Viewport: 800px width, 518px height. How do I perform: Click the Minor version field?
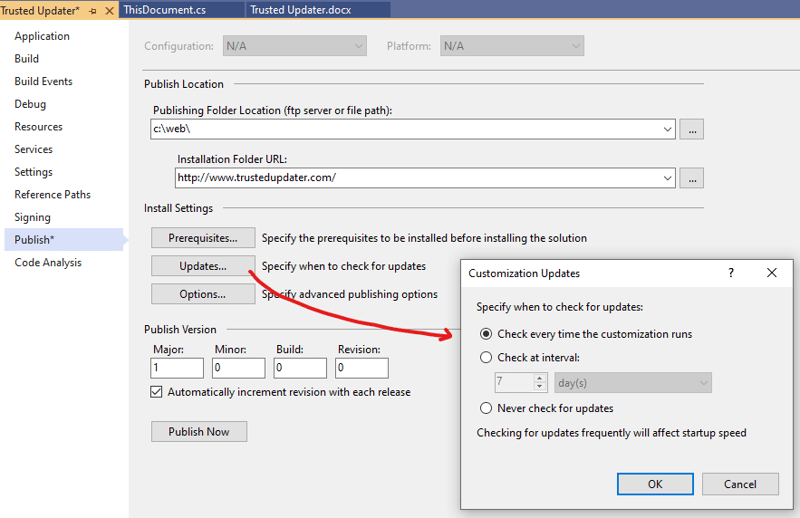click(239, 368)
